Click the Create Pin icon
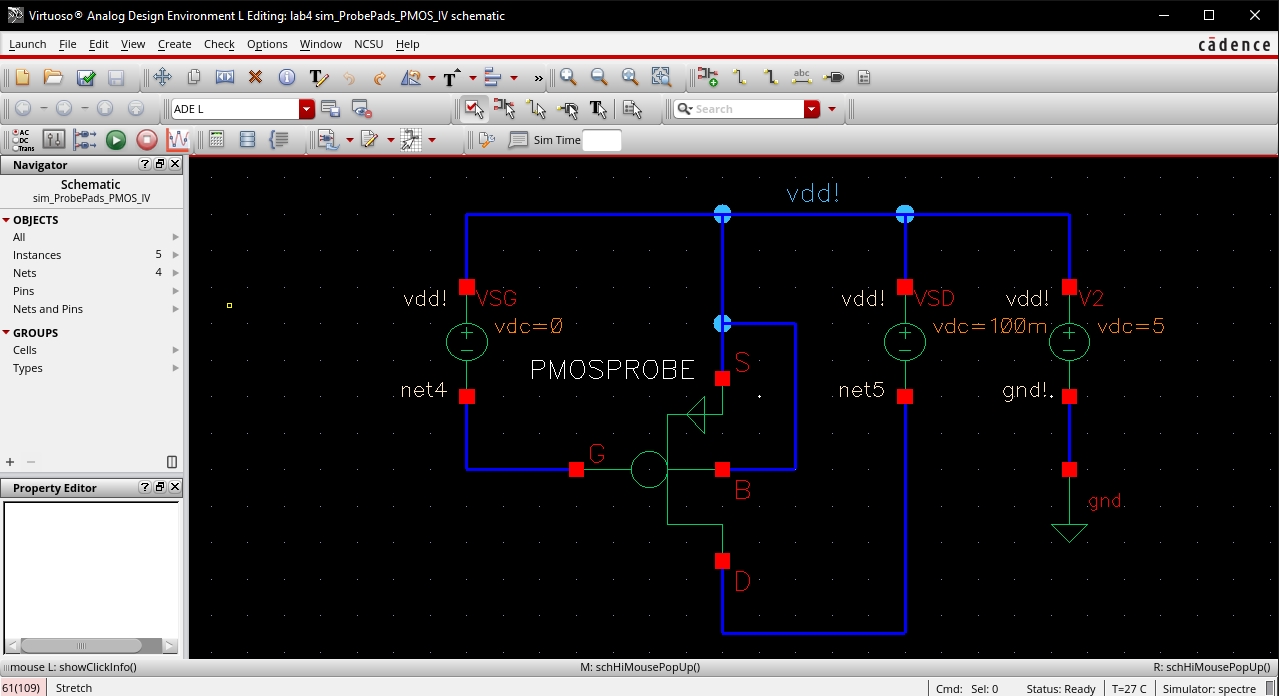1279x696 pixels. point(834,78)
